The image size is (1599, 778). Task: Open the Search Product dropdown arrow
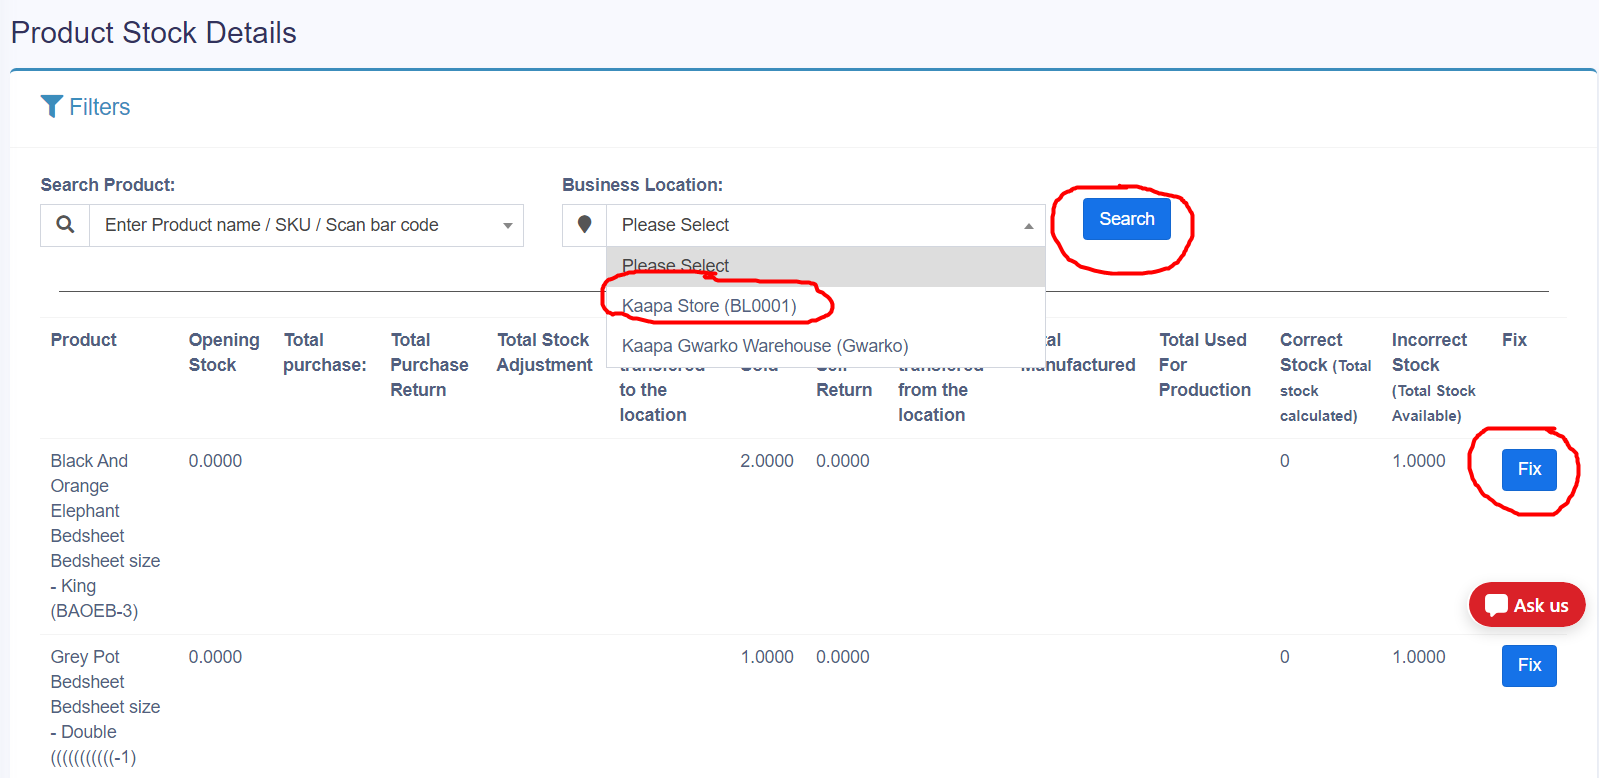[507, 226]
